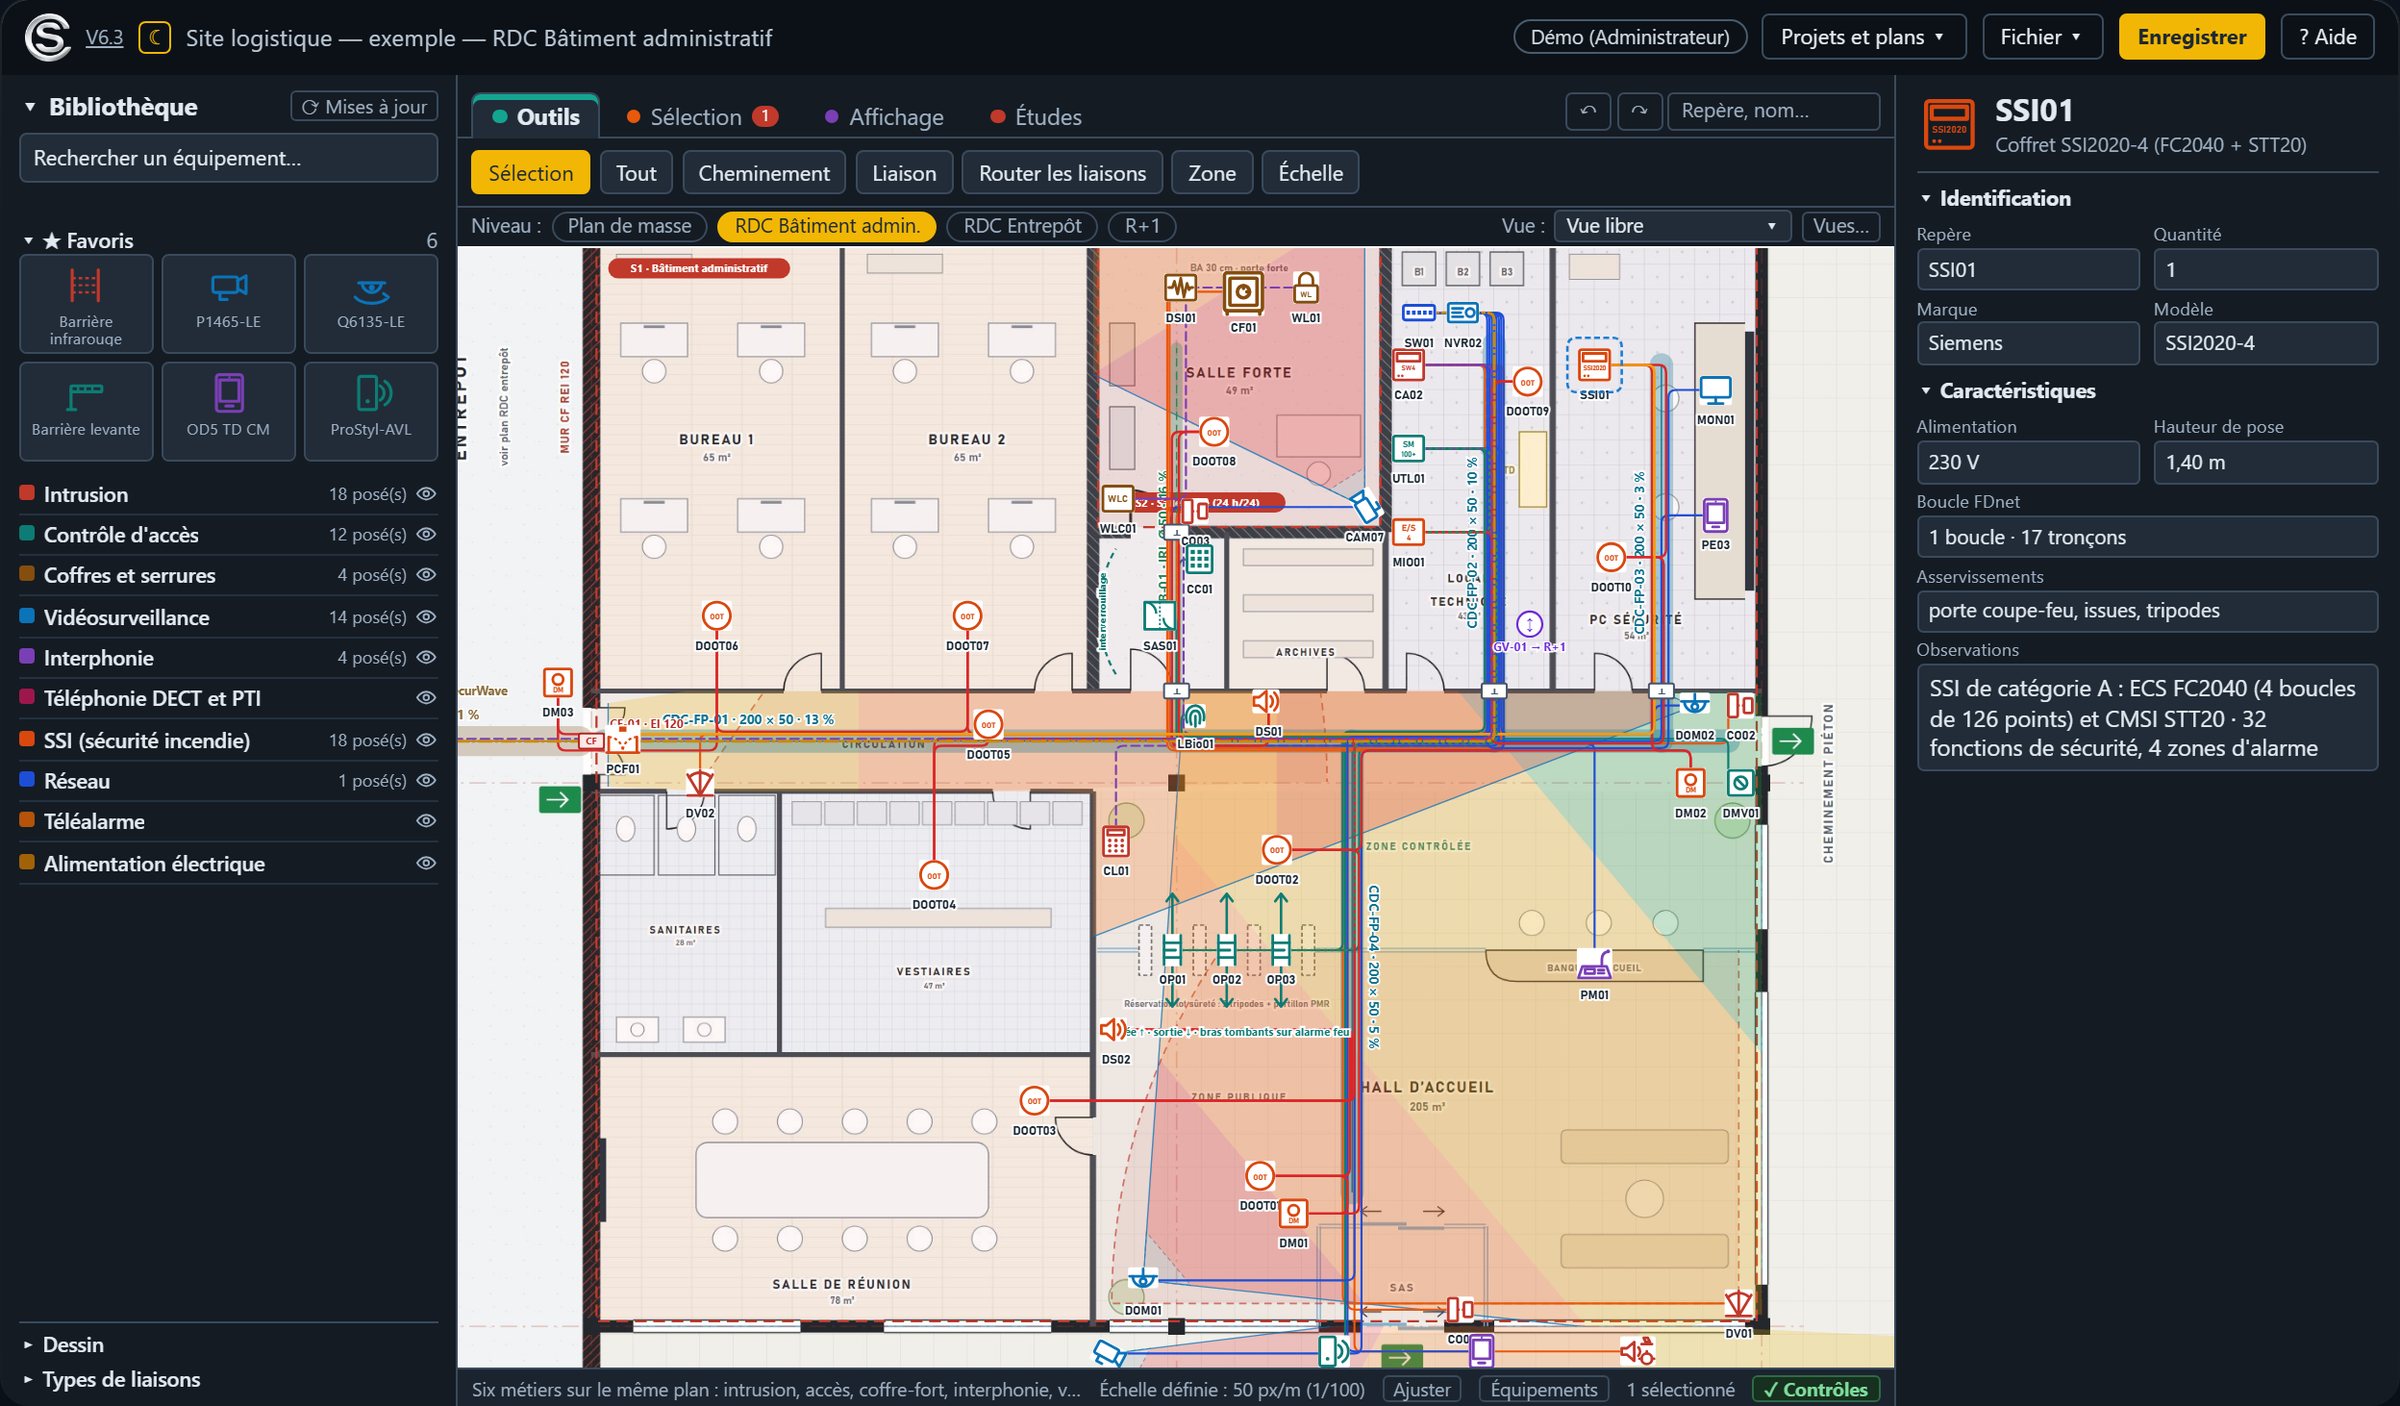This screenshot has width=2400, height=1406.
Task: Click the Router les liaisons button
Action: pyautogui.click(x=1062, y=173)
